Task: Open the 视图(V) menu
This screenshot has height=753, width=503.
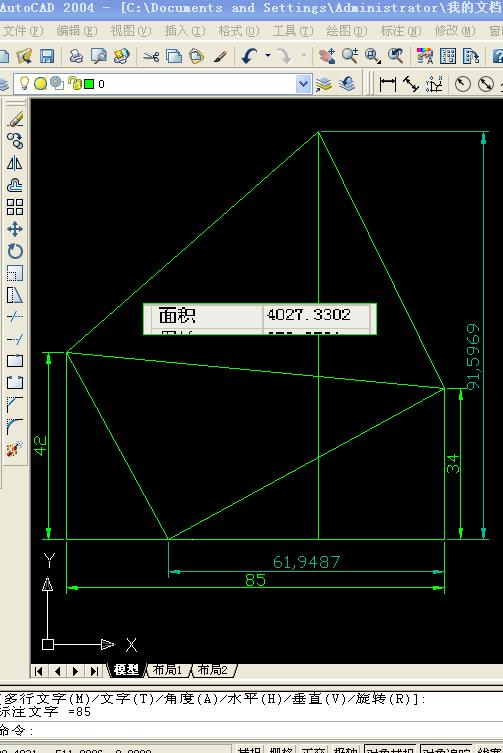Action: click(131, 31)
